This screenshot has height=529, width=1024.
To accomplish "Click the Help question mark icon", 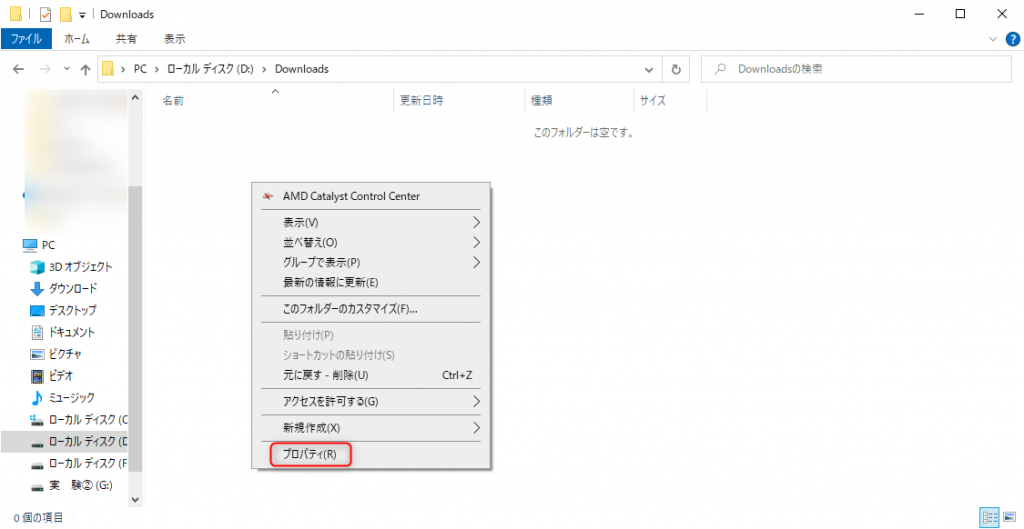I will point(1012,39).
